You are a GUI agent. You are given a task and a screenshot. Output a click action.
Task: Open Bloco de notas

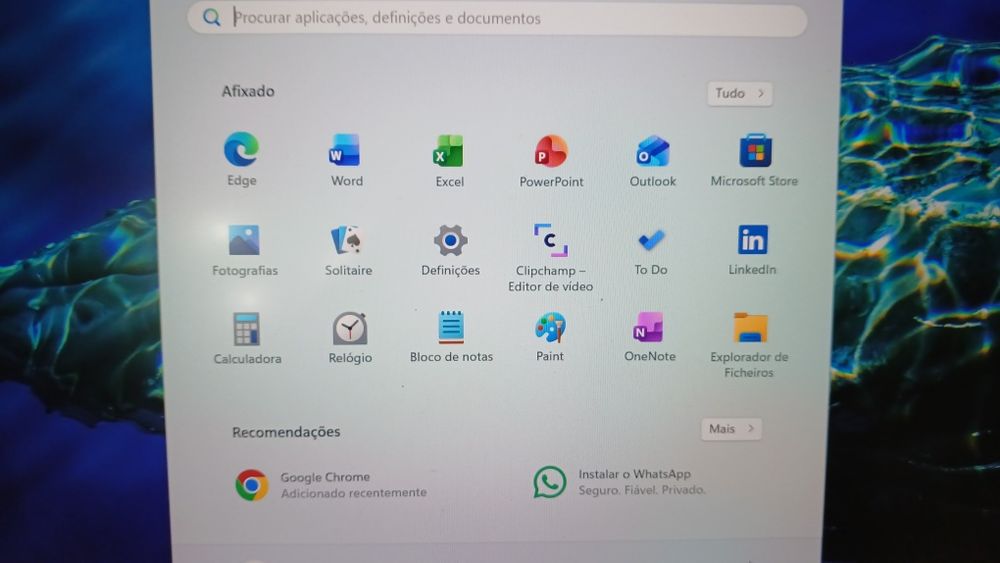pos(451,327)
